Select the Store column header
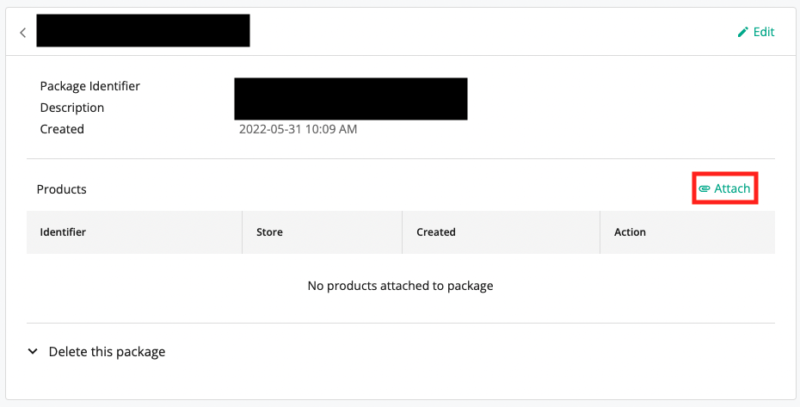 pyautogui.click(x=270, y=232)
